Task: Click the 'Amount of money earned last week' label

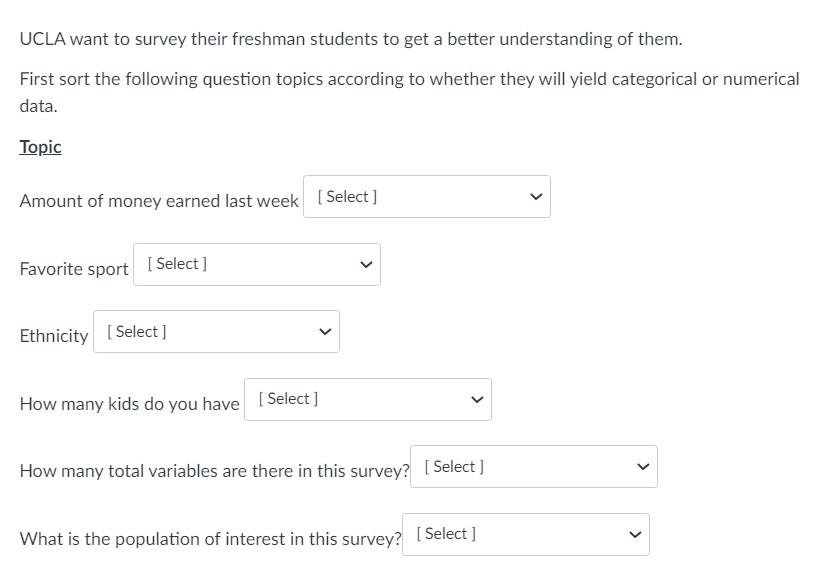Action: tap(159, 201)
